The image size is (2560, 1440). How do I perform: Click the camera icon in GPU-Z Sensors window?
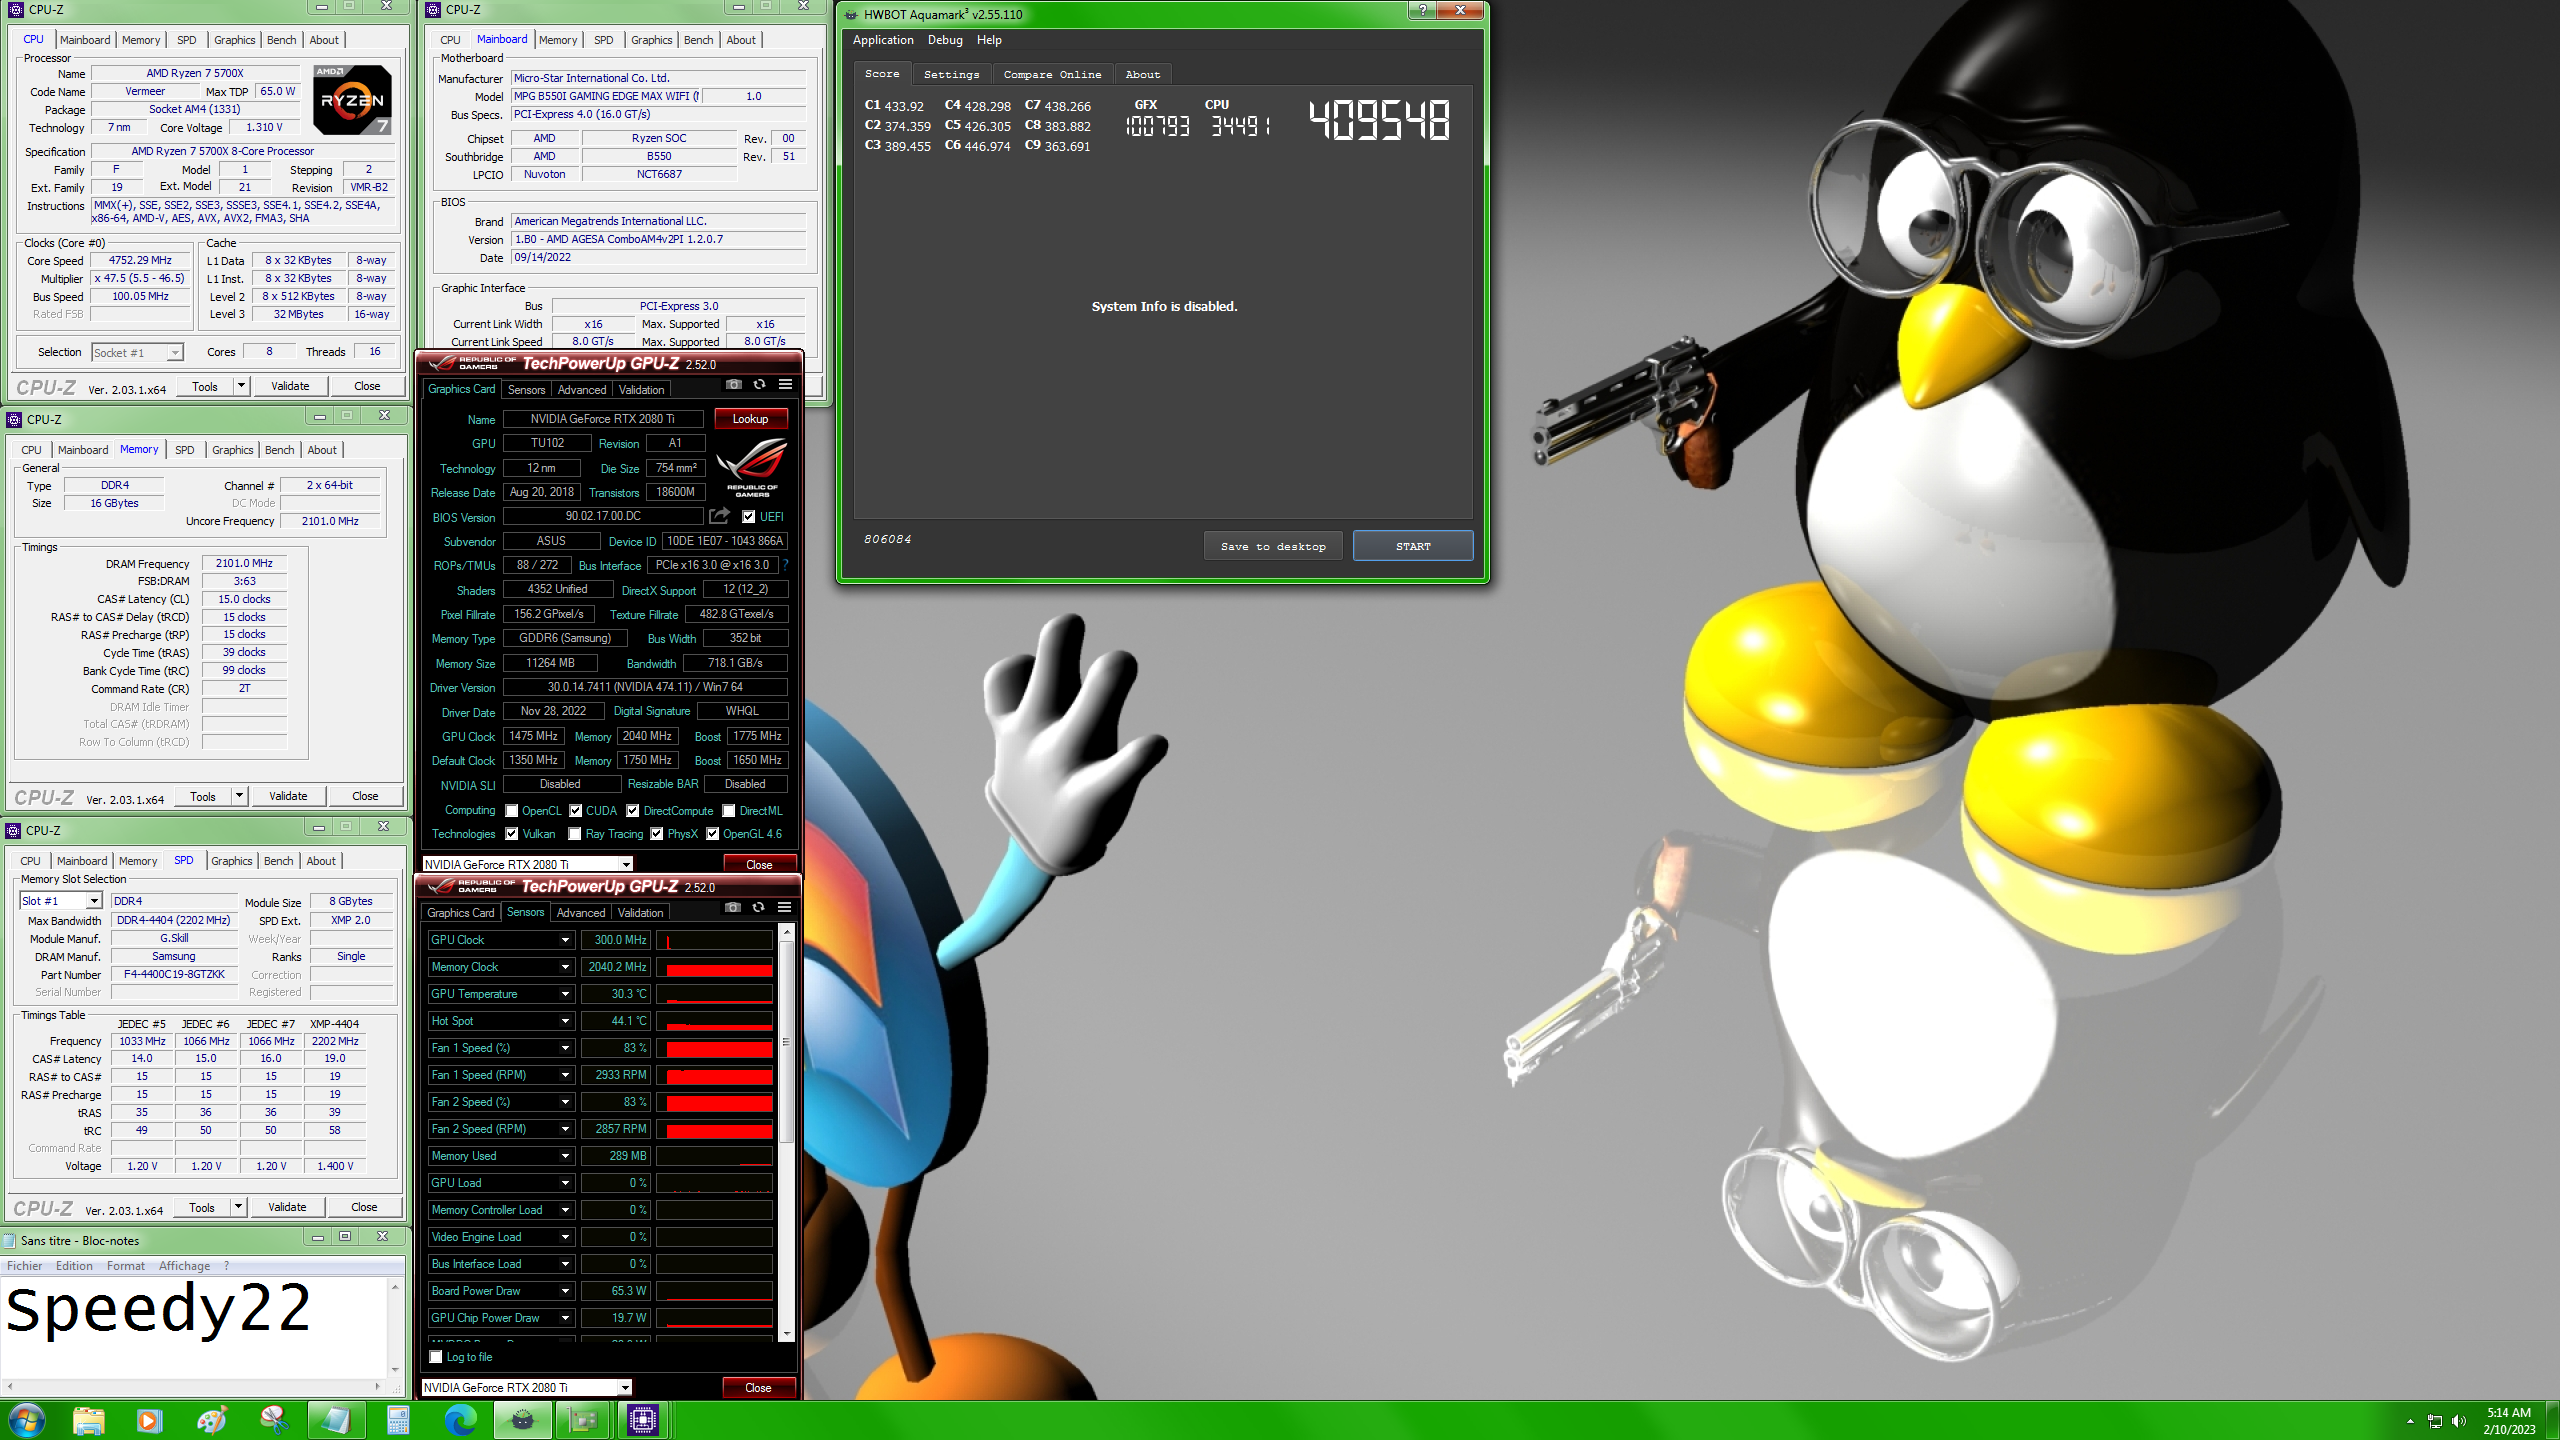(x=733, y=908)
